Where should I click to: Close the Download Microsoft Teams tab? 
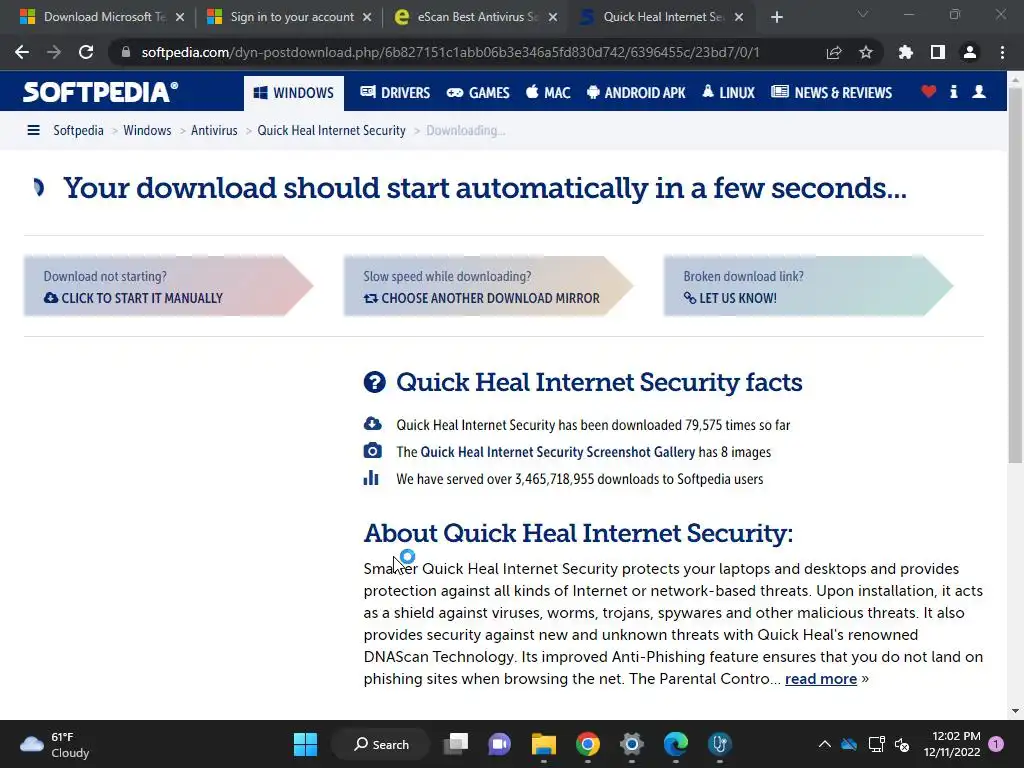point(180,17)
